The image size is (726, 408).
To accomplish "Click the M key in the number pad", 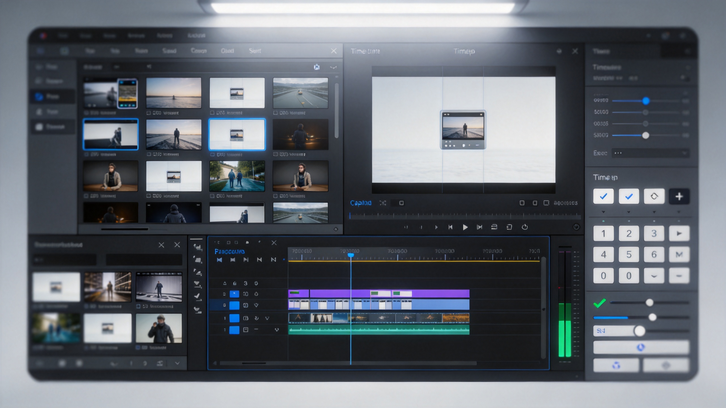I will pos(679,254).
